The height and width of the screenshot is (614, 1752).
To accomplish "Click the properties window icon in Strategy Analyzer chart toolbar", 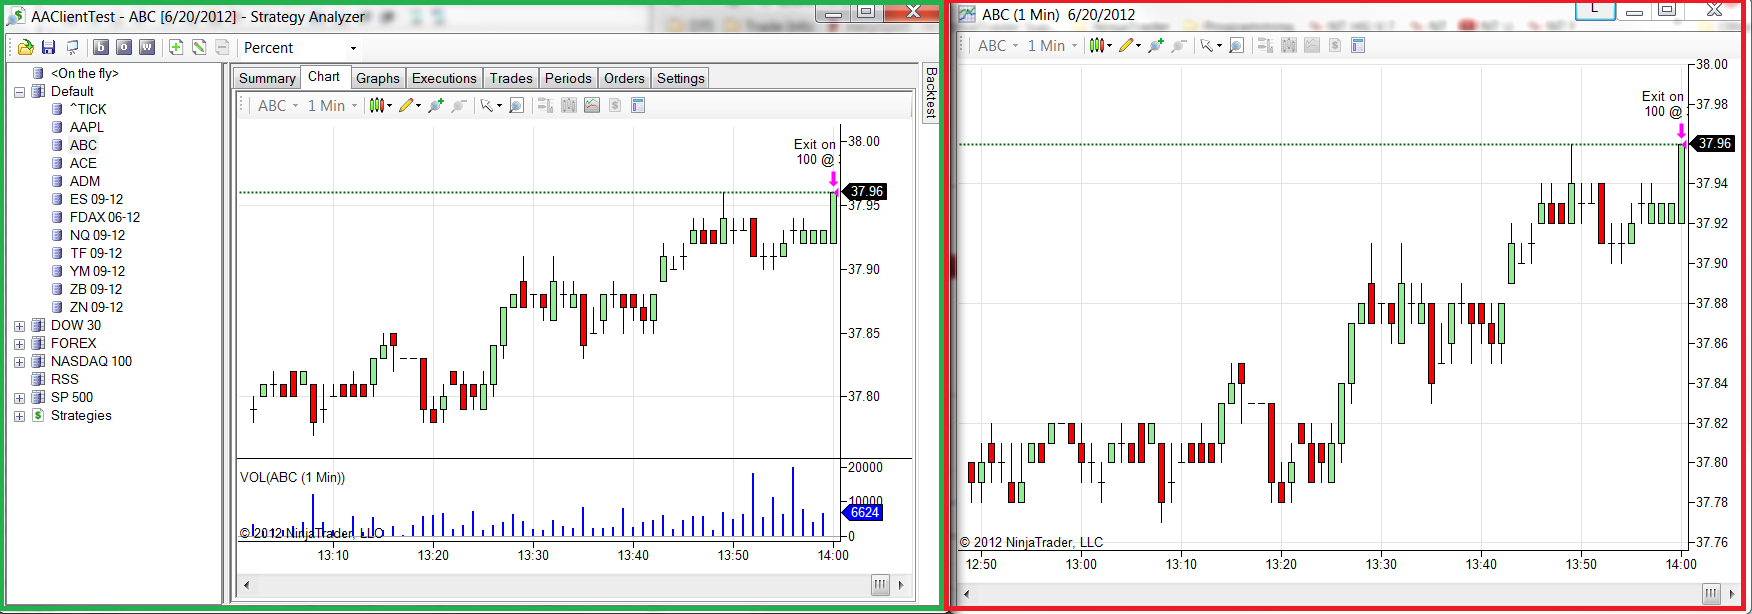I will click(x=638, y=105).
